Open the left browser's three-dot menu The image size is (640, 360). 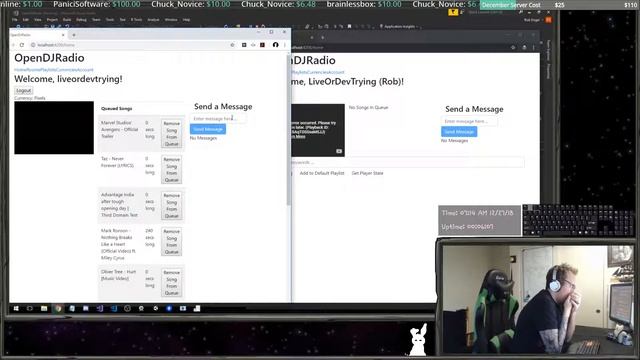click(284, 45)
